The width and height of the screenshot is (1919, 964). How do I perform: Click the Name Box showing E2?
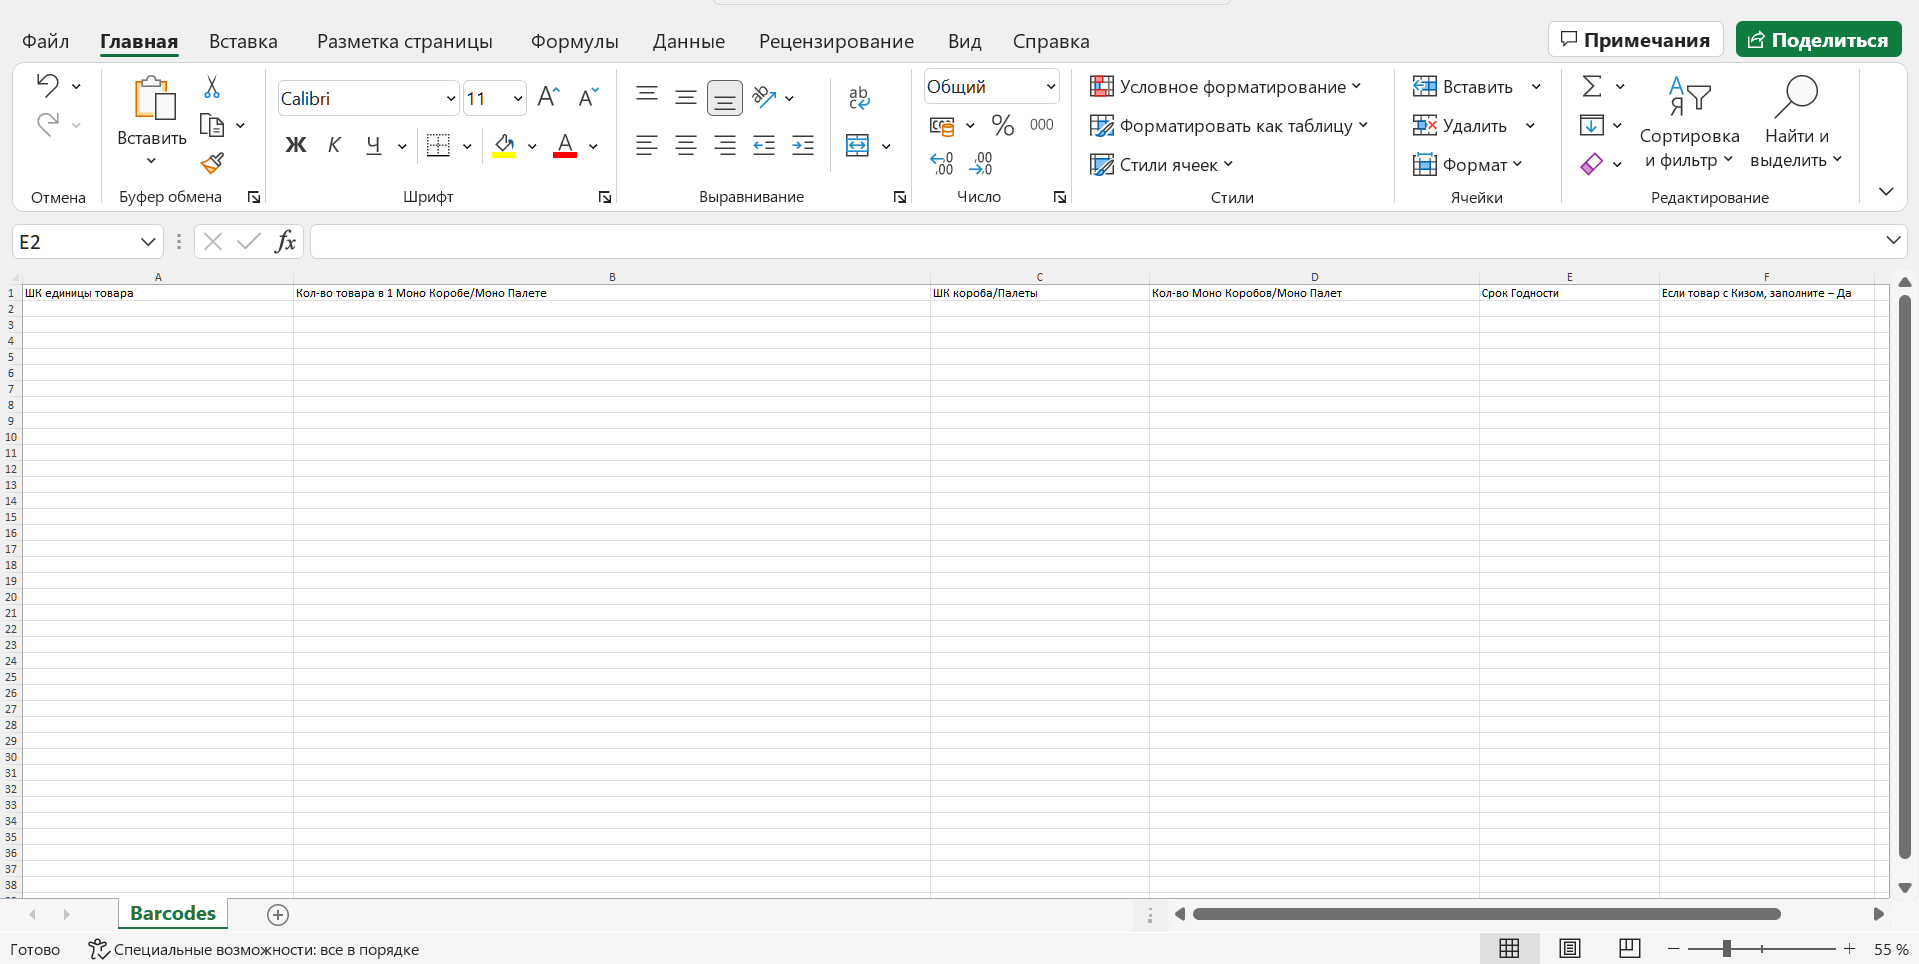pyautogui.click(x=75, y=242)
